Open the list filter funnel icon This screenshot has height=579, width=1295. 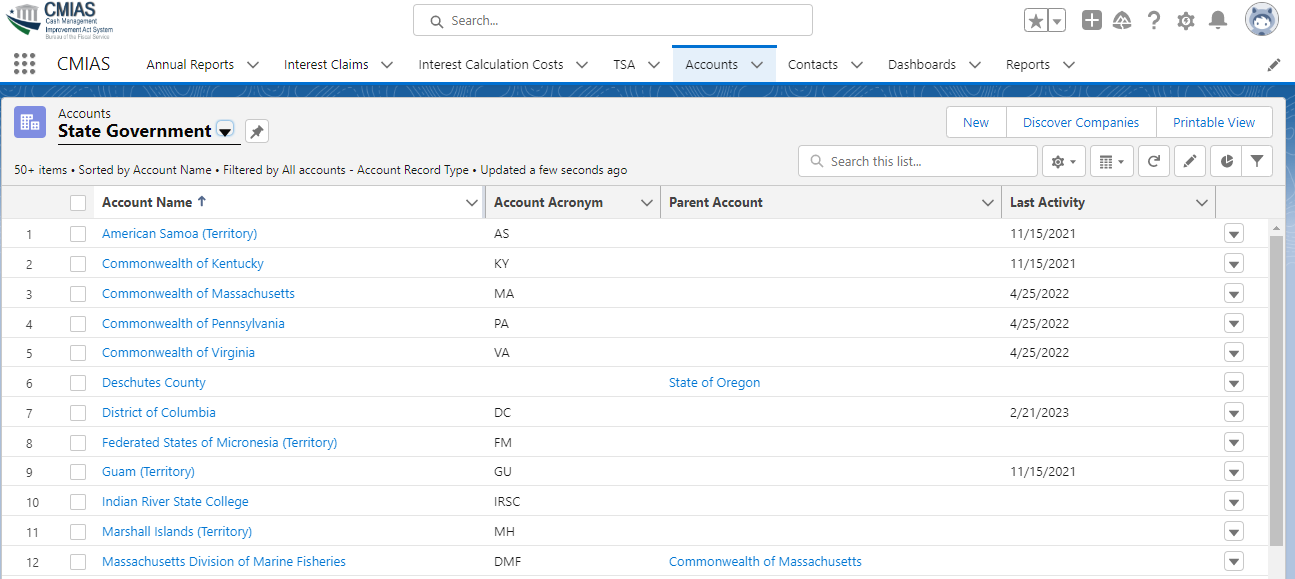coord(1257,161)
